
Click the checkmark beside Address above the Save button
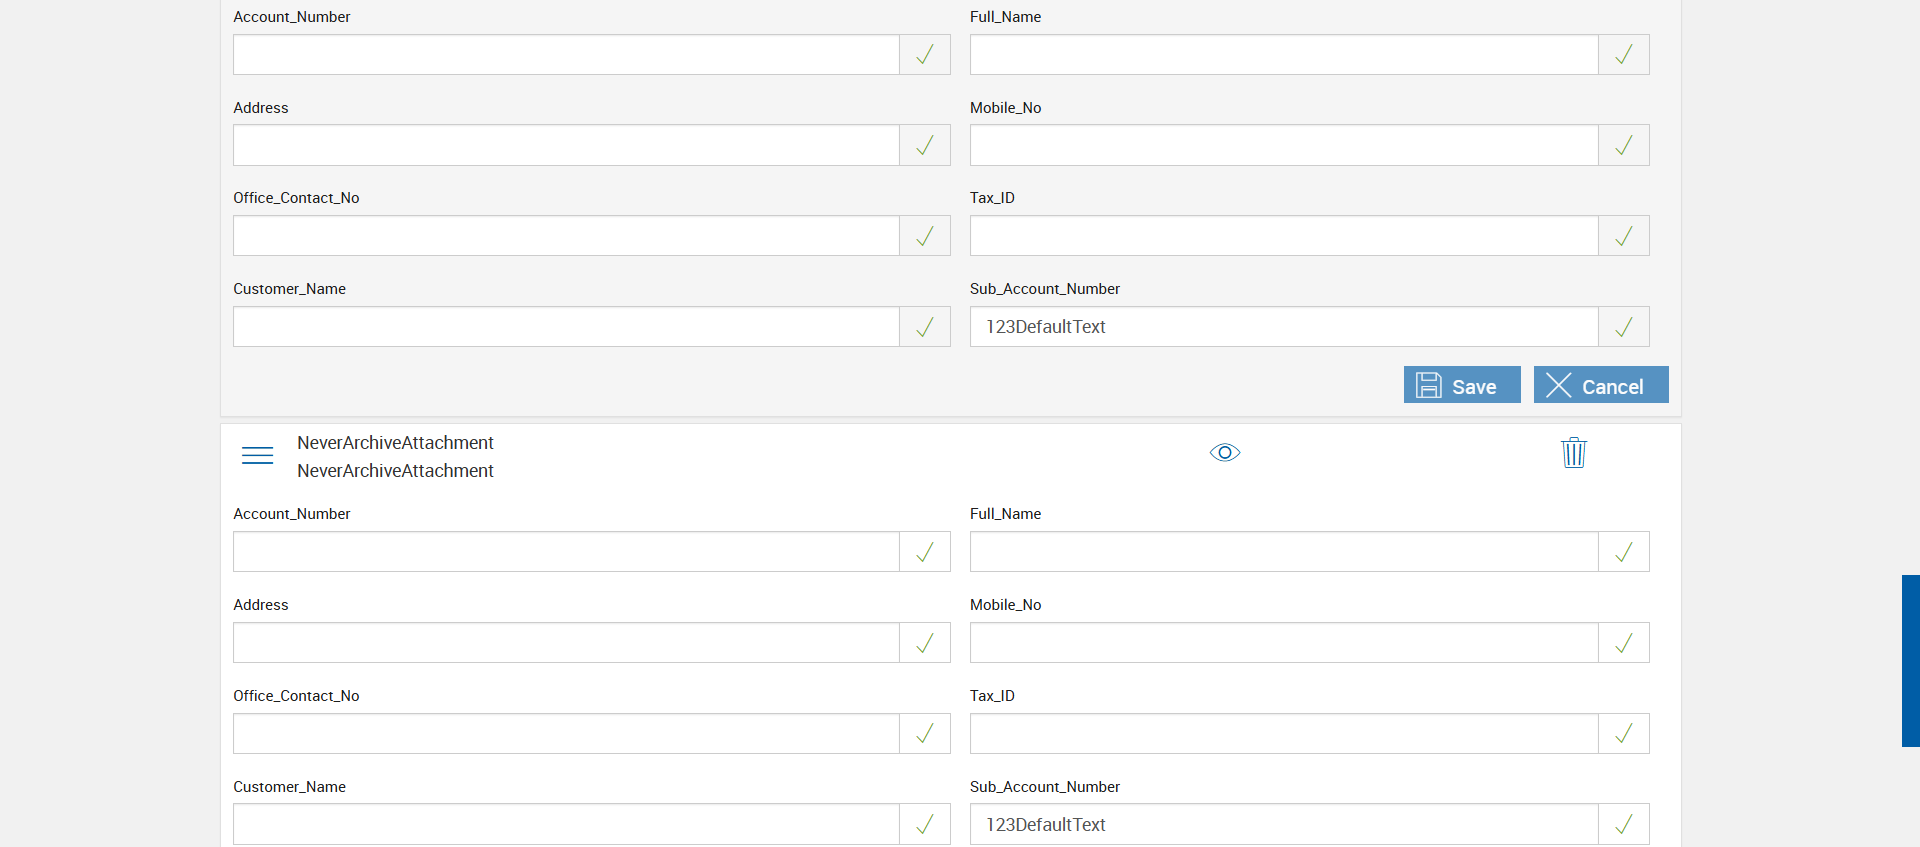[x=925, y=146]
